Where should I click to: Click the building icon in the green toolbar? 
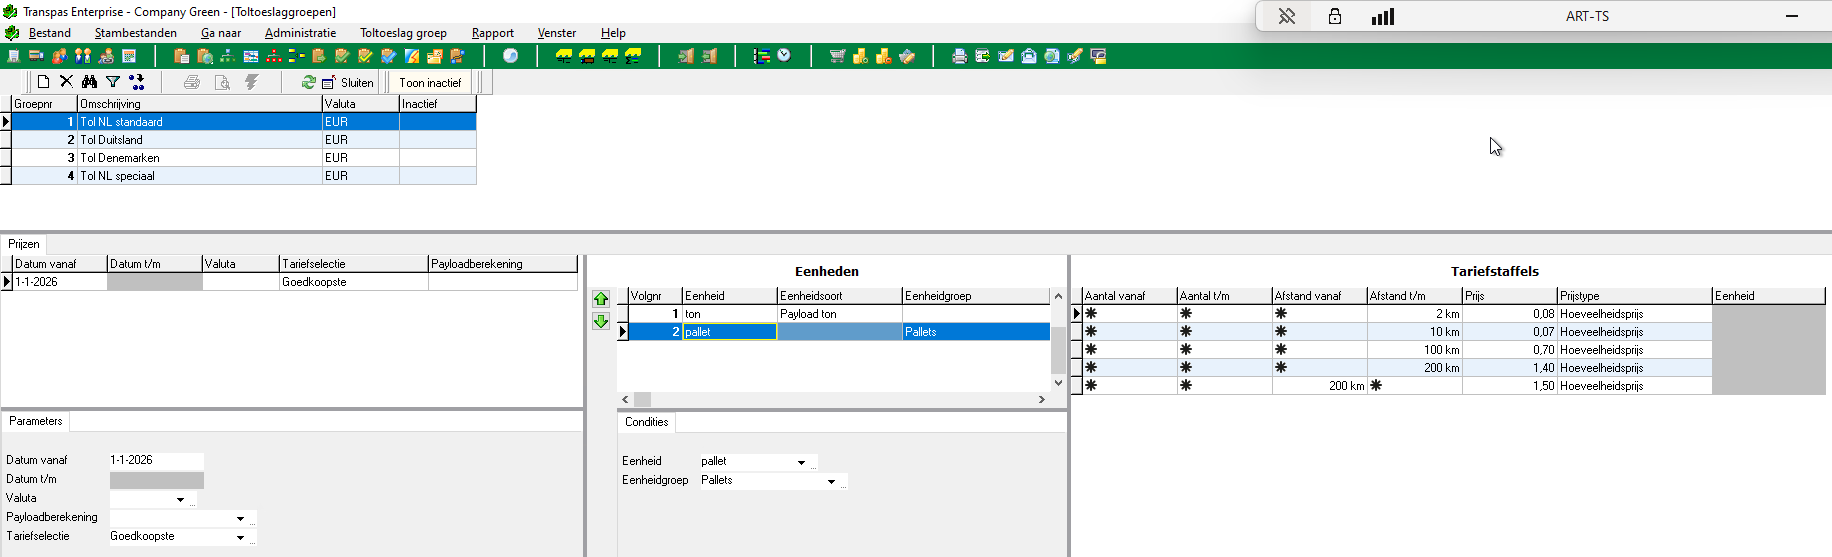[13, 56]
